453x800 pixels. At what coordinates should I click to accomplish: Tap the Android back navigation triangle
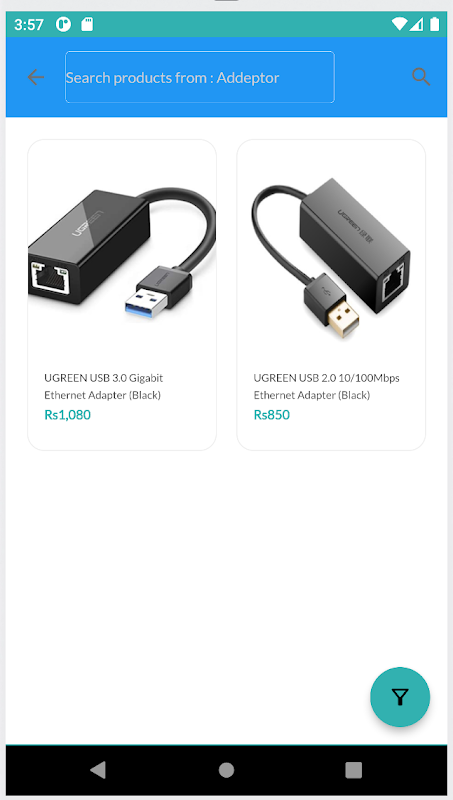[98, 770]
